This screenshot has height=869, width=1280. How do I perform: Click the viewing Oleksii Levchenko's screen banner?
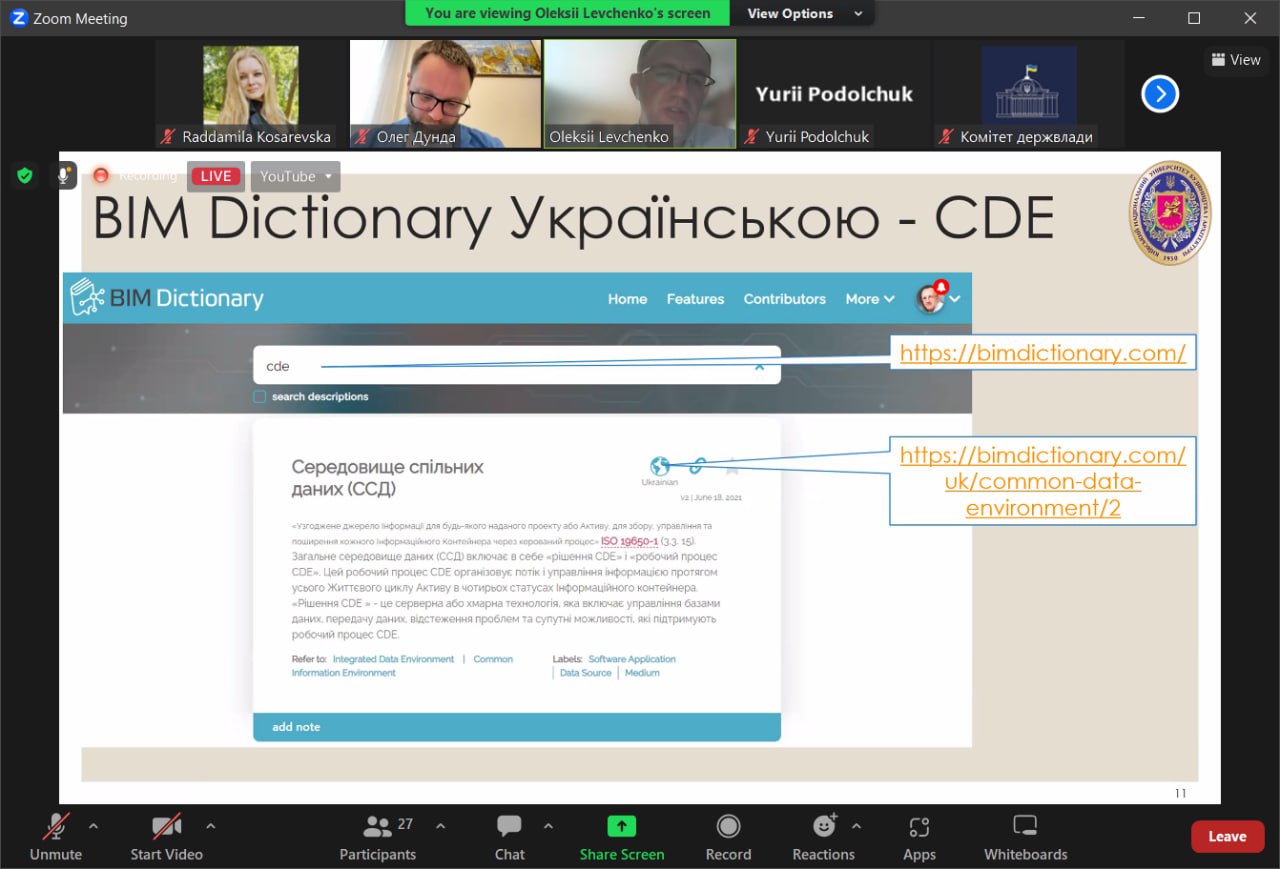pos(568,13)
